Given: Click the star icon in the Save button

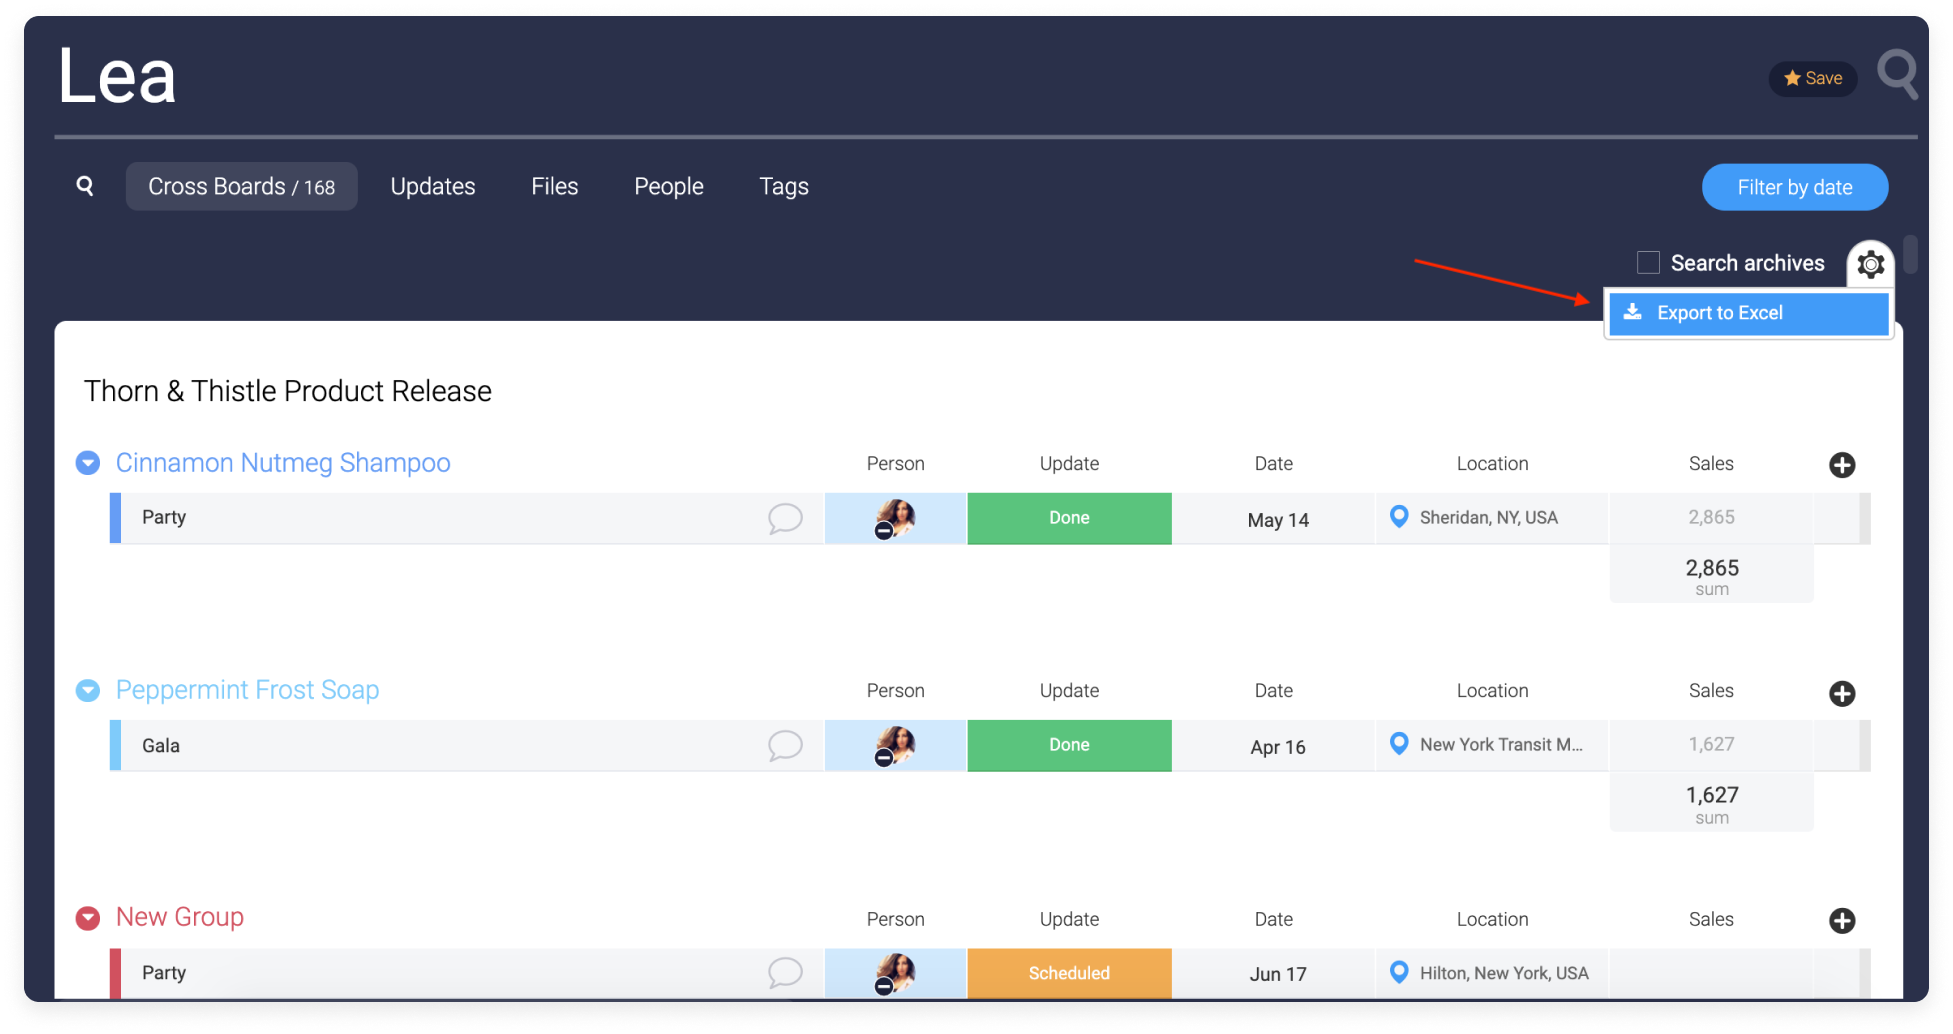Looking at the screenshot, I should (x=1792, y=78).
